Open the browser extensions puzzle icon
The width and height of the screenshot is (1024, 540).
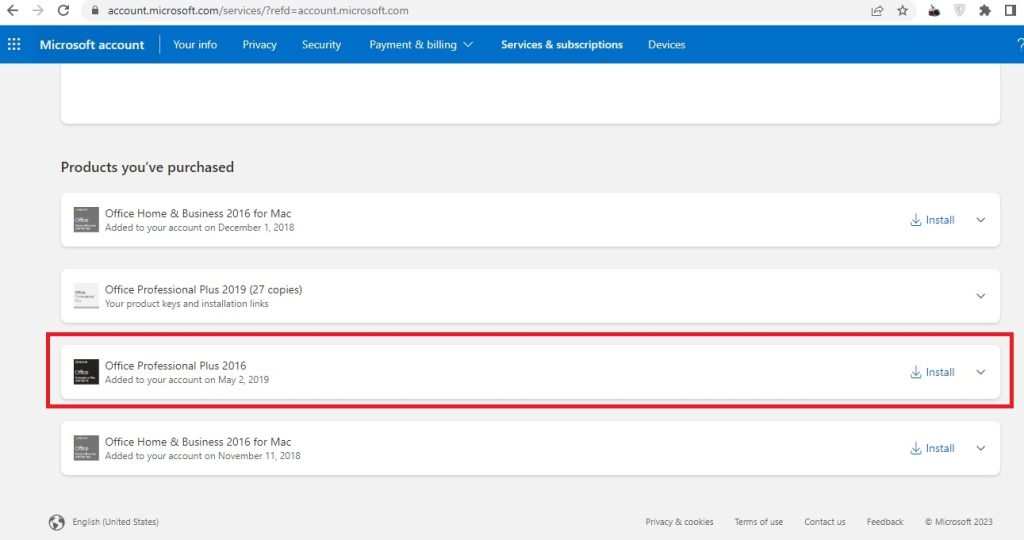pyautogui.click(x=984, y=11)
